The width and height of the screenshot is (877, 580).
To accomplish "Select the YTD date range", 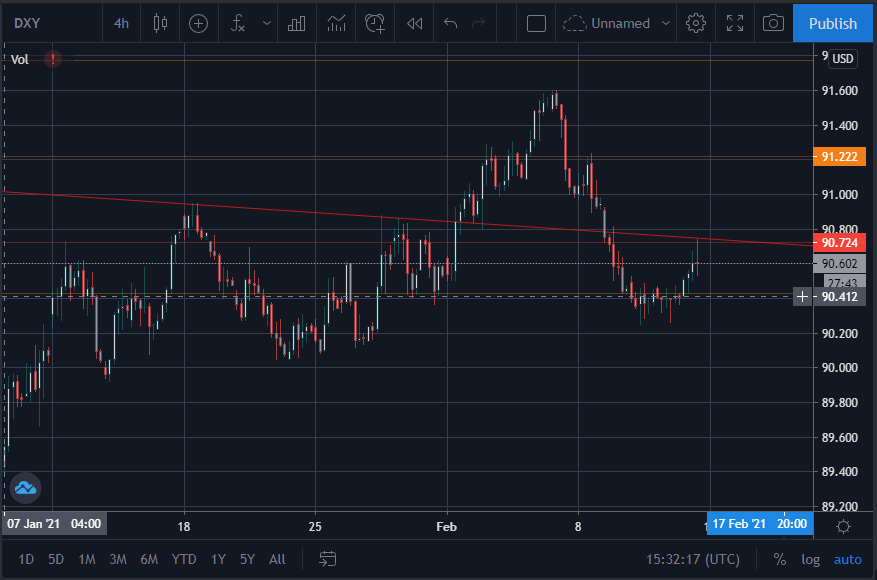I will coord(183,559).
